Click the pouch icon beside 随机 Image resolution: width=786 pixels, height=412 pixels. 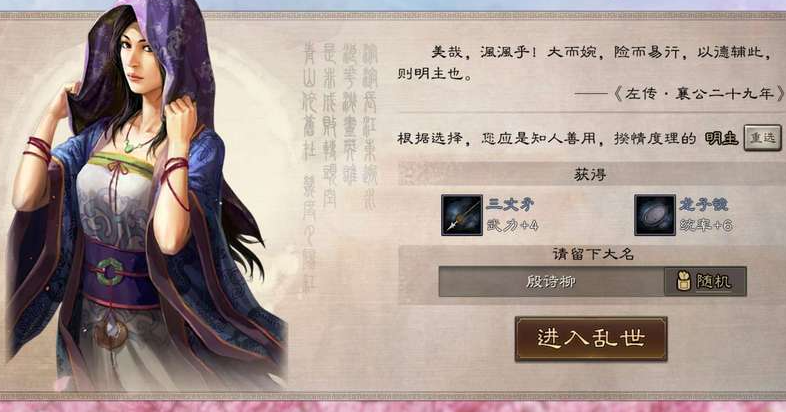point(683,282)
